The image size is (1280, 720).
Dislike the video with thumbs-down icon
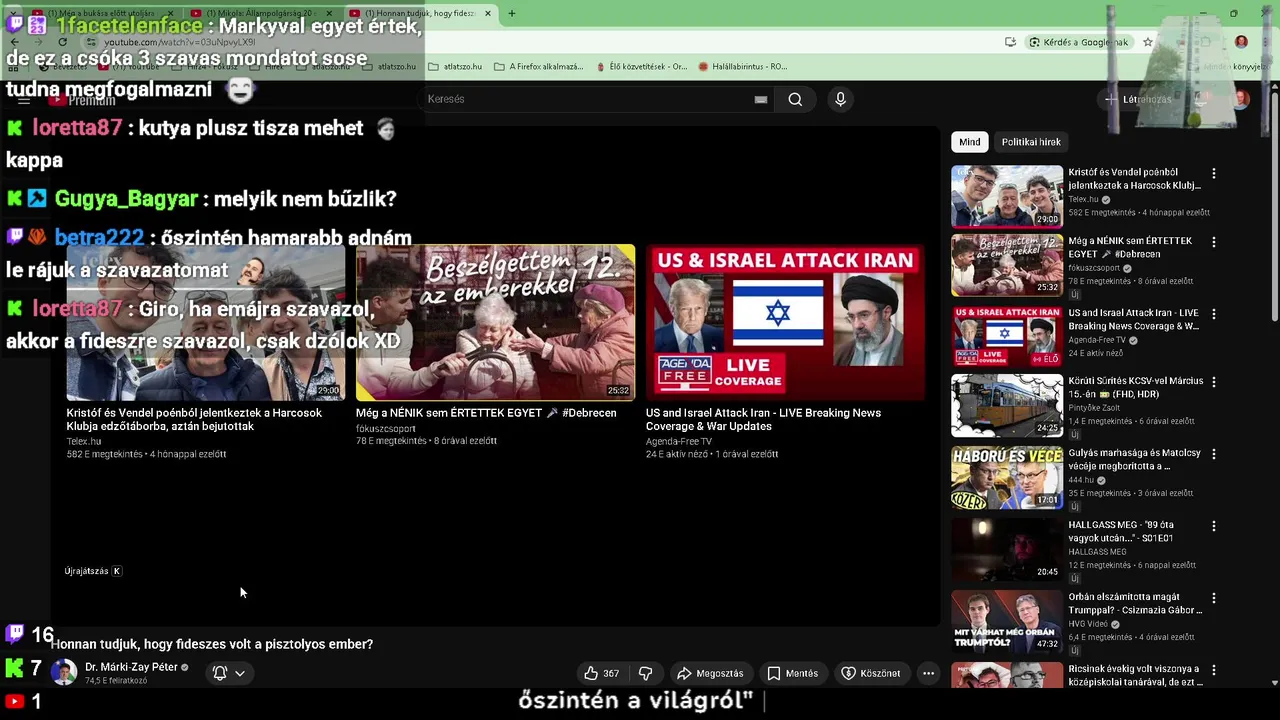click(645, 673)
